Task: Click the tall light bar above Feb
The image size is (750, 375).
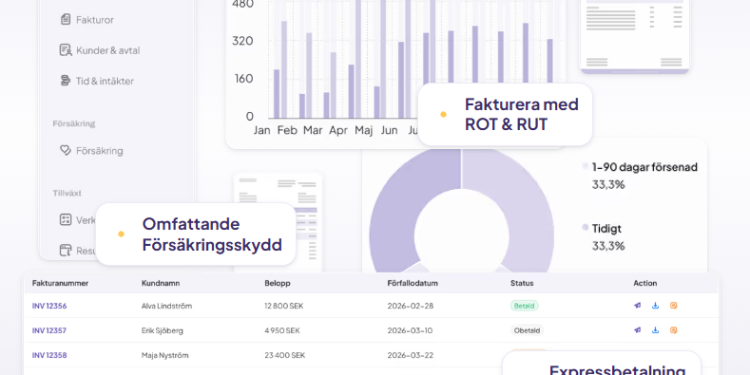Action: pos(284,70)
